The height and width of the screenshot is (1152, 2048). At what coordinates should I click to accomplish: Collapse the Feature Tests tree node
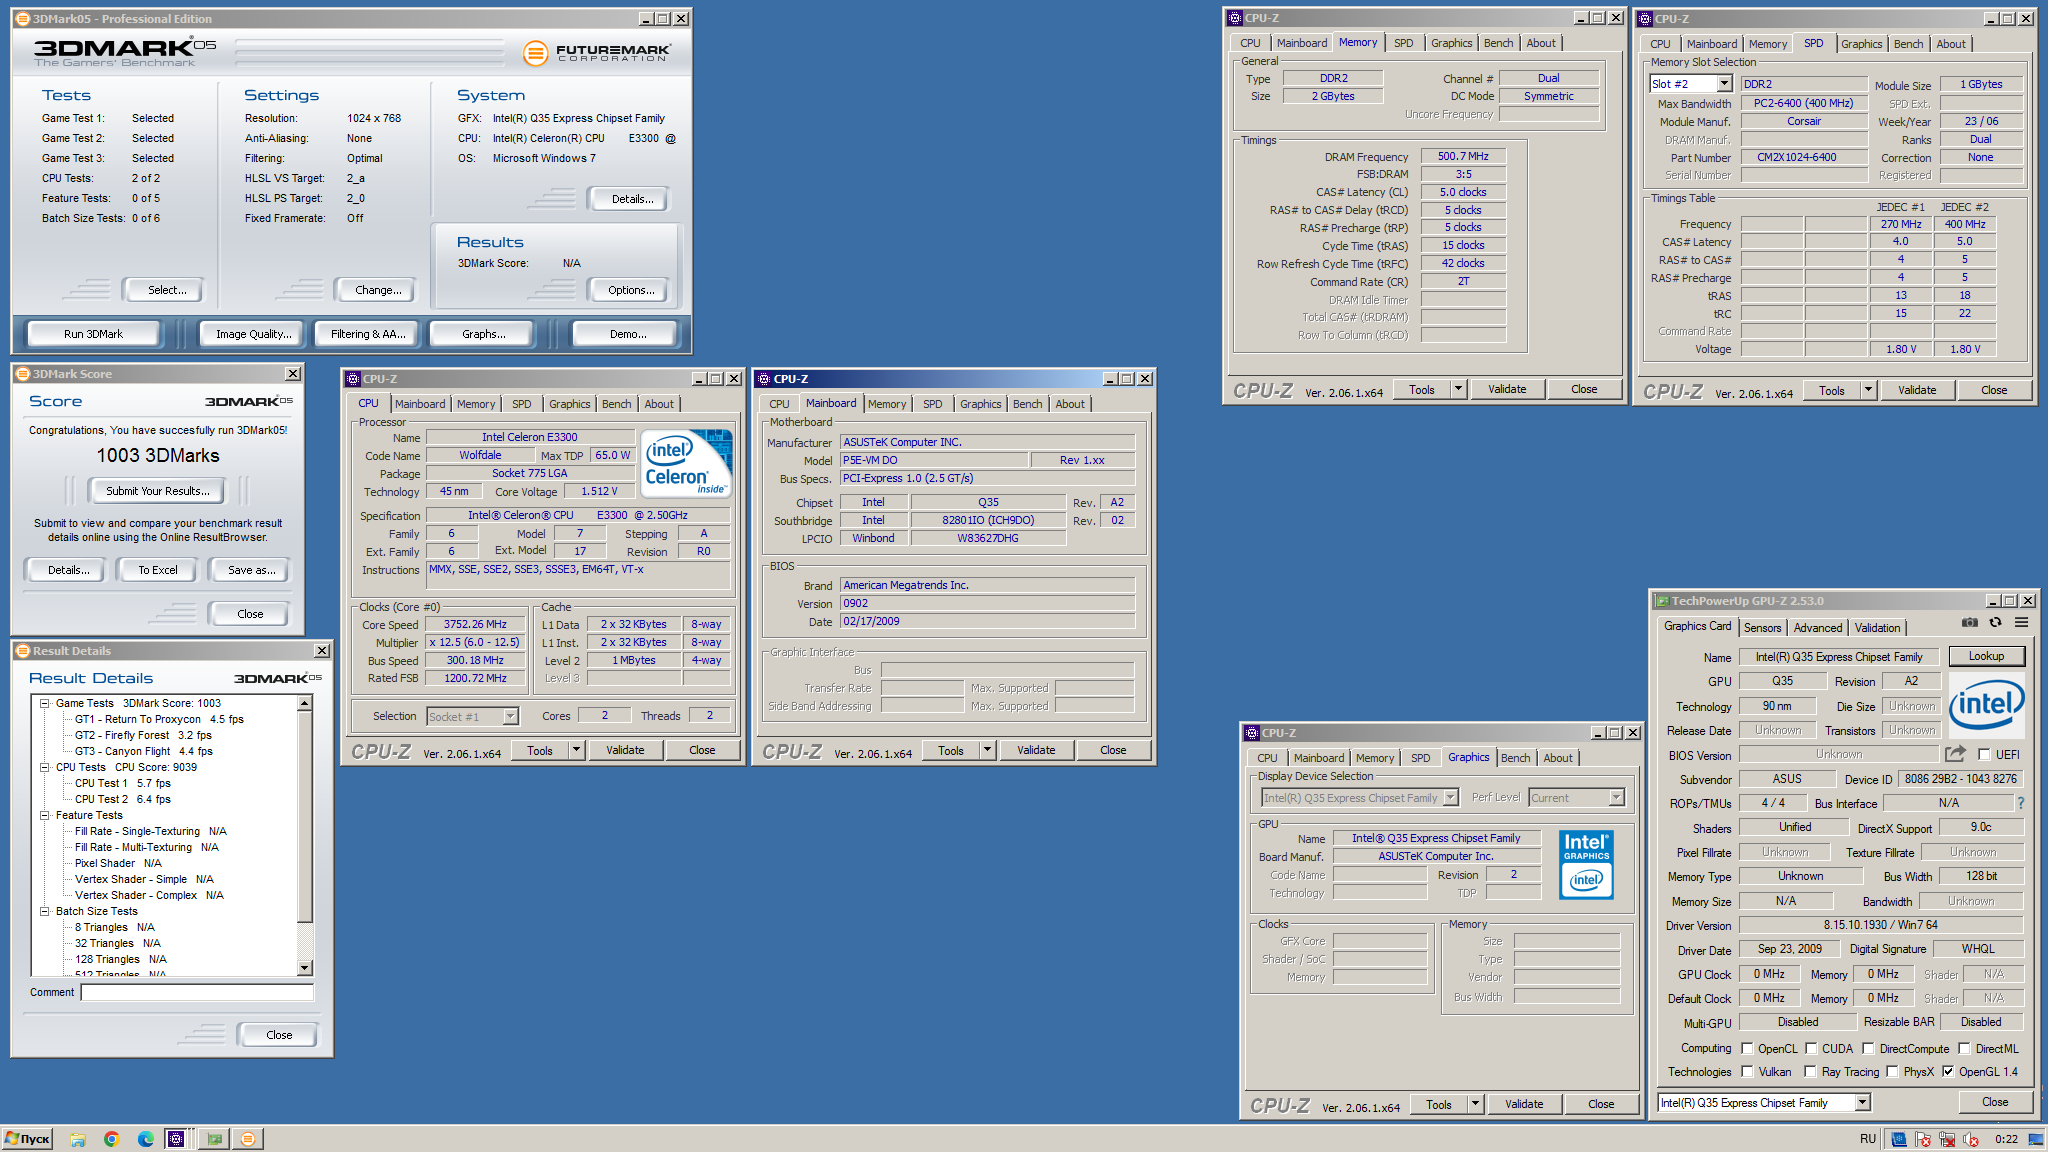tap(44, 815)
